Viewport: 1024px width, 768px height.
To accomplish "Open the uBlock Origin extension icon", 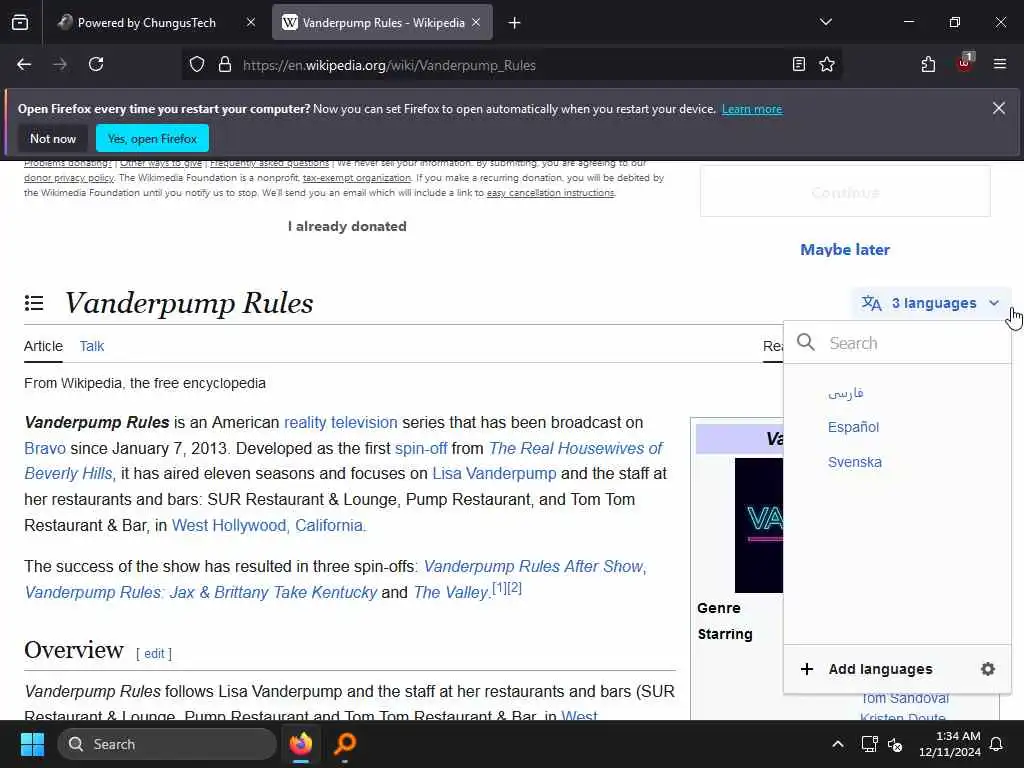I will [x=965, y=63].
